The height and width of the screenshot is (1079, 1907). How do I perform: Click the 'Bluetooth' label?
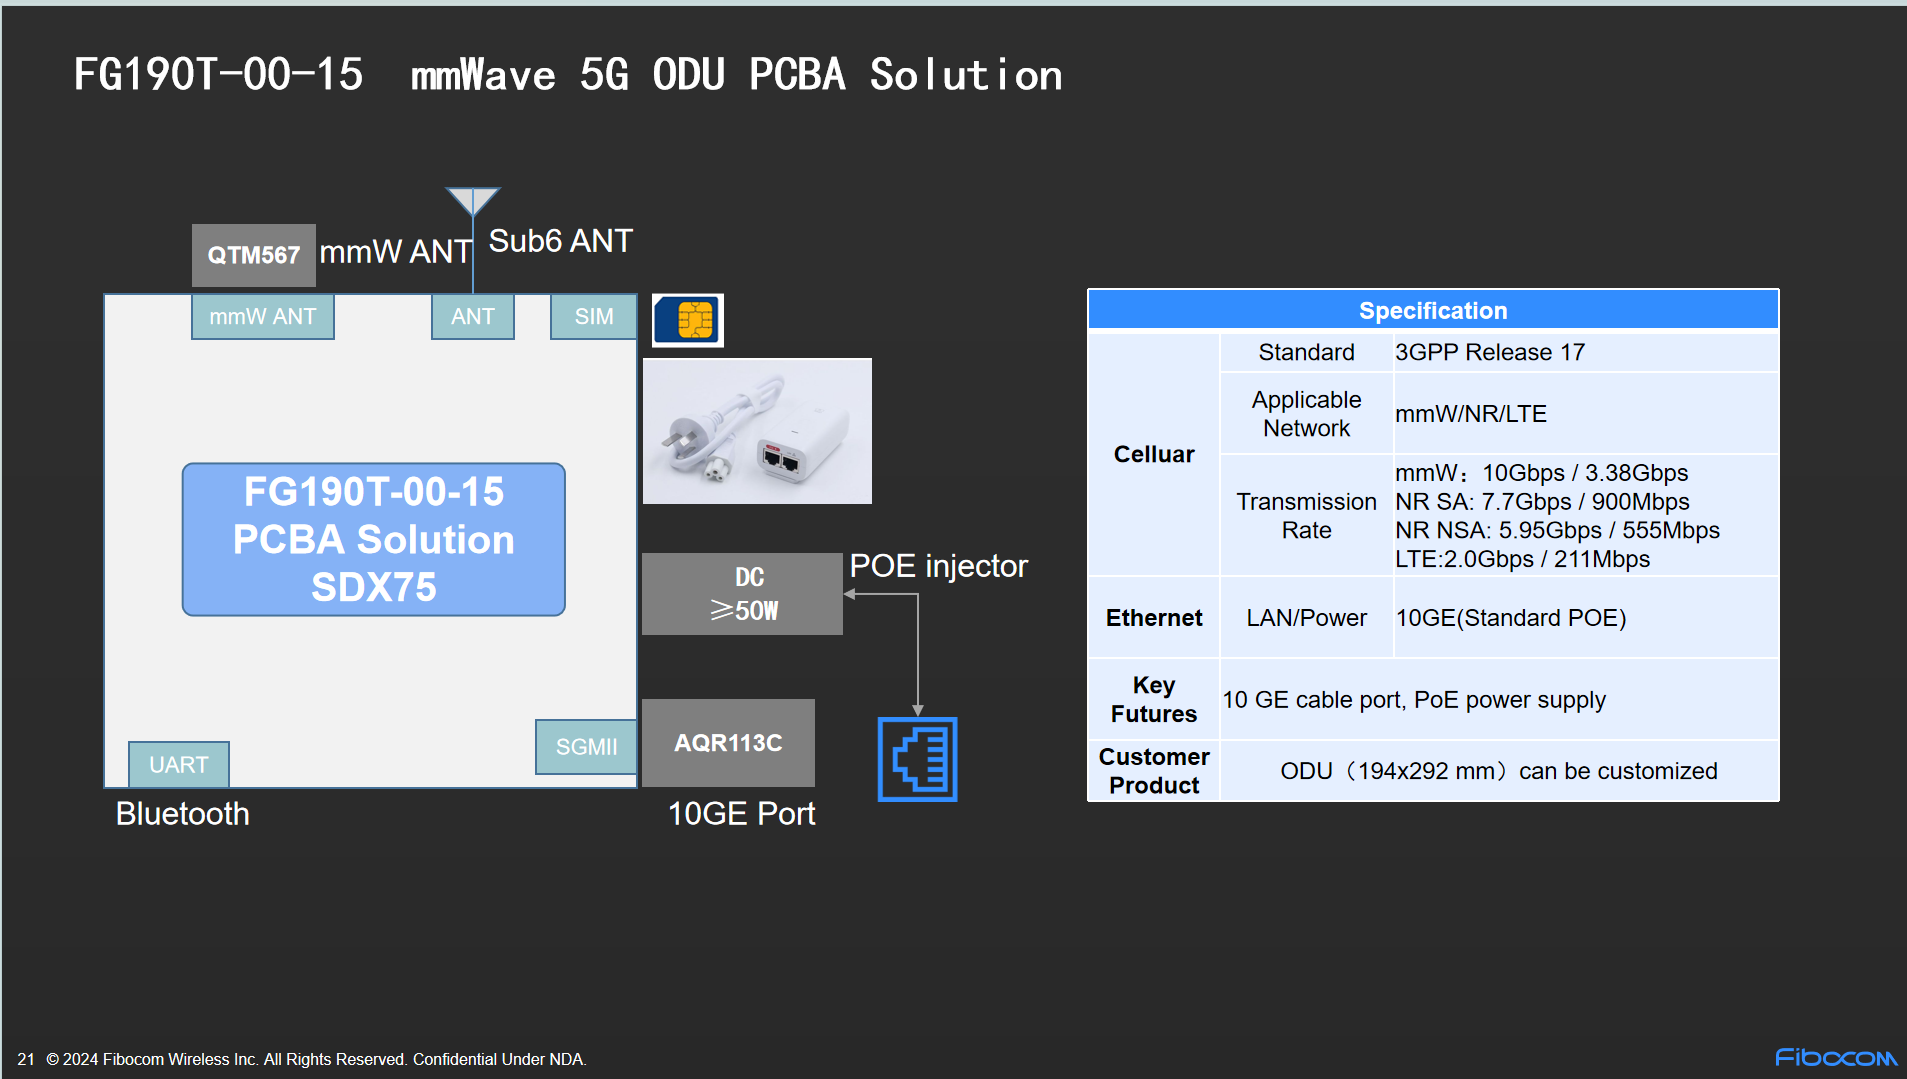click(x=182, y=814)
